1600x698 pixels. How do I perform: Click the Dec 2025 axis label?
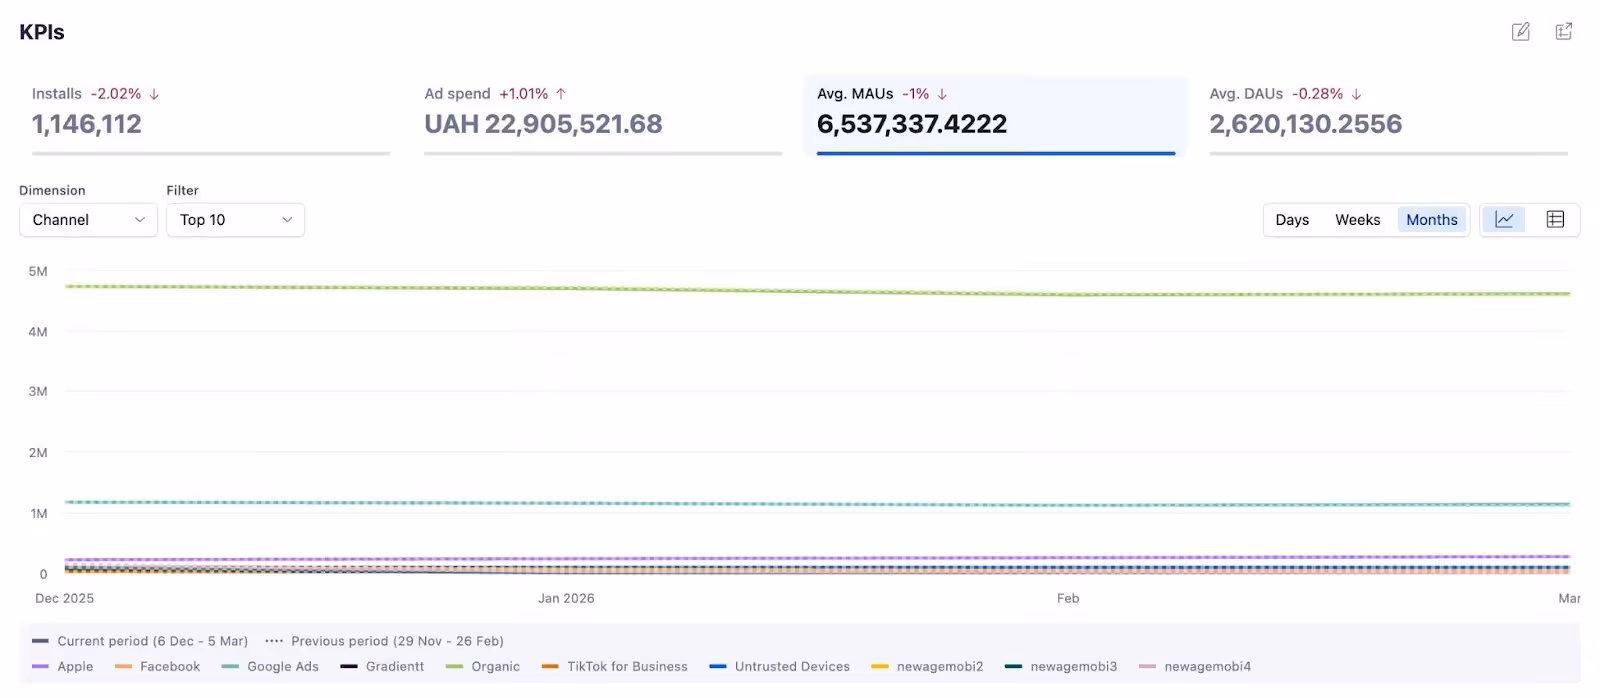click(x=64, y=598)
